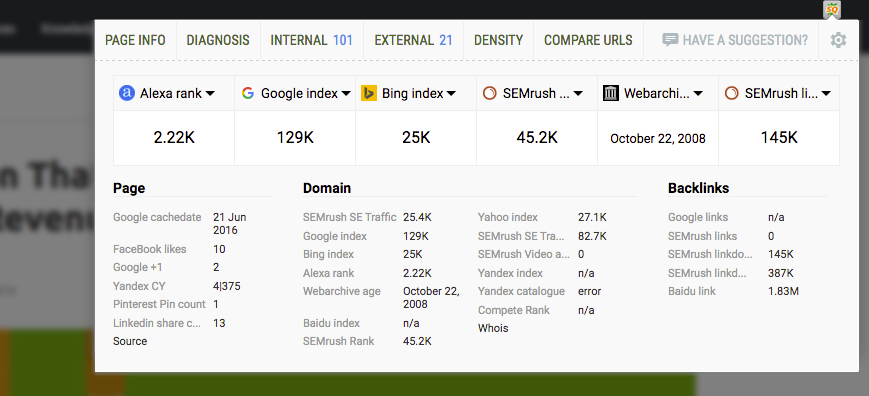Switch to the Density tab
The image size is (869, 396).
coord(498,40)
